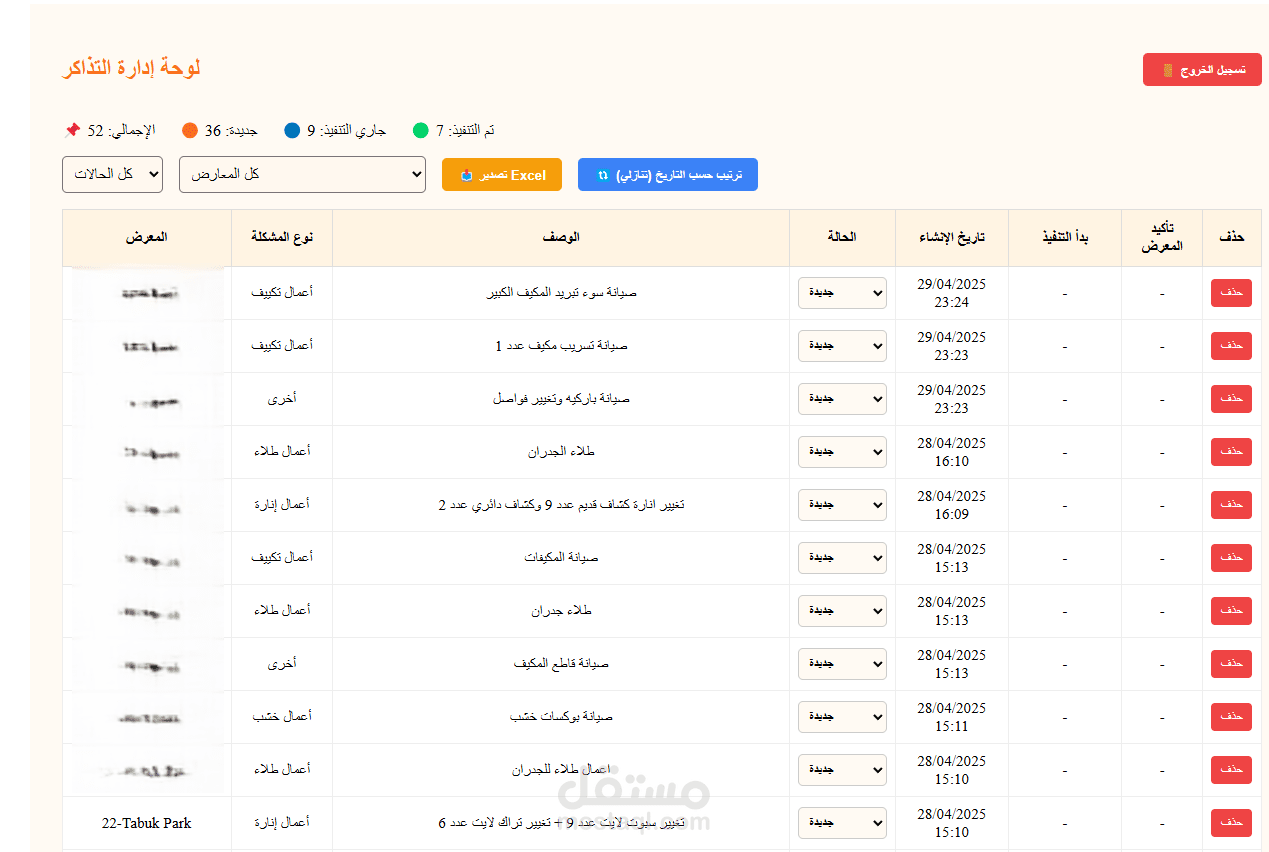
Task: Click the date 28/04/2025 15:11
Action: [x=952, y=717]
